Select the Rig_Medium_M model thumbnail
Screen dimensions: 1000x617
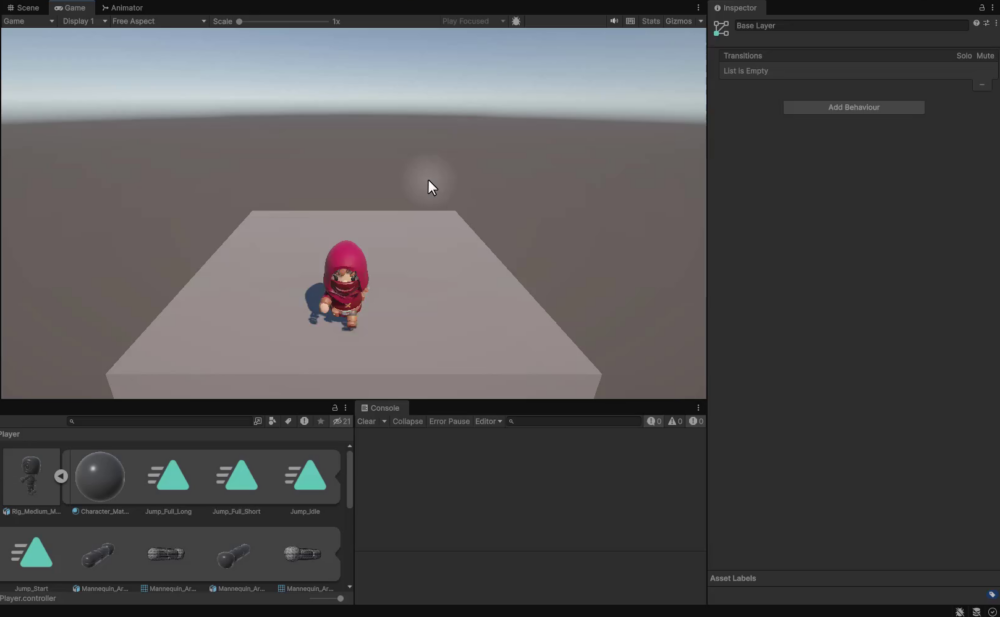pyautogui.click(x=30, y=476)
